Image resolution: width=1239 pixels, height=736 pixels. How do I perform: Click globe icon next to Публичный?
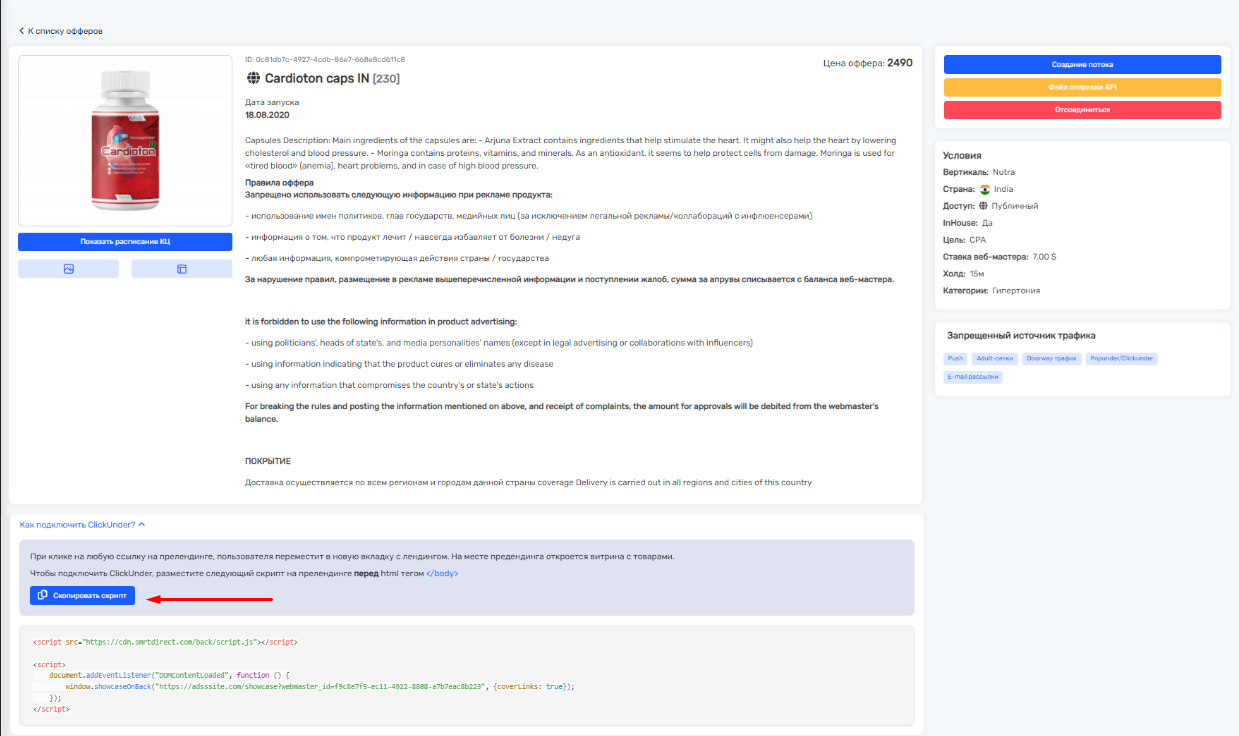[x=984, y=206]
